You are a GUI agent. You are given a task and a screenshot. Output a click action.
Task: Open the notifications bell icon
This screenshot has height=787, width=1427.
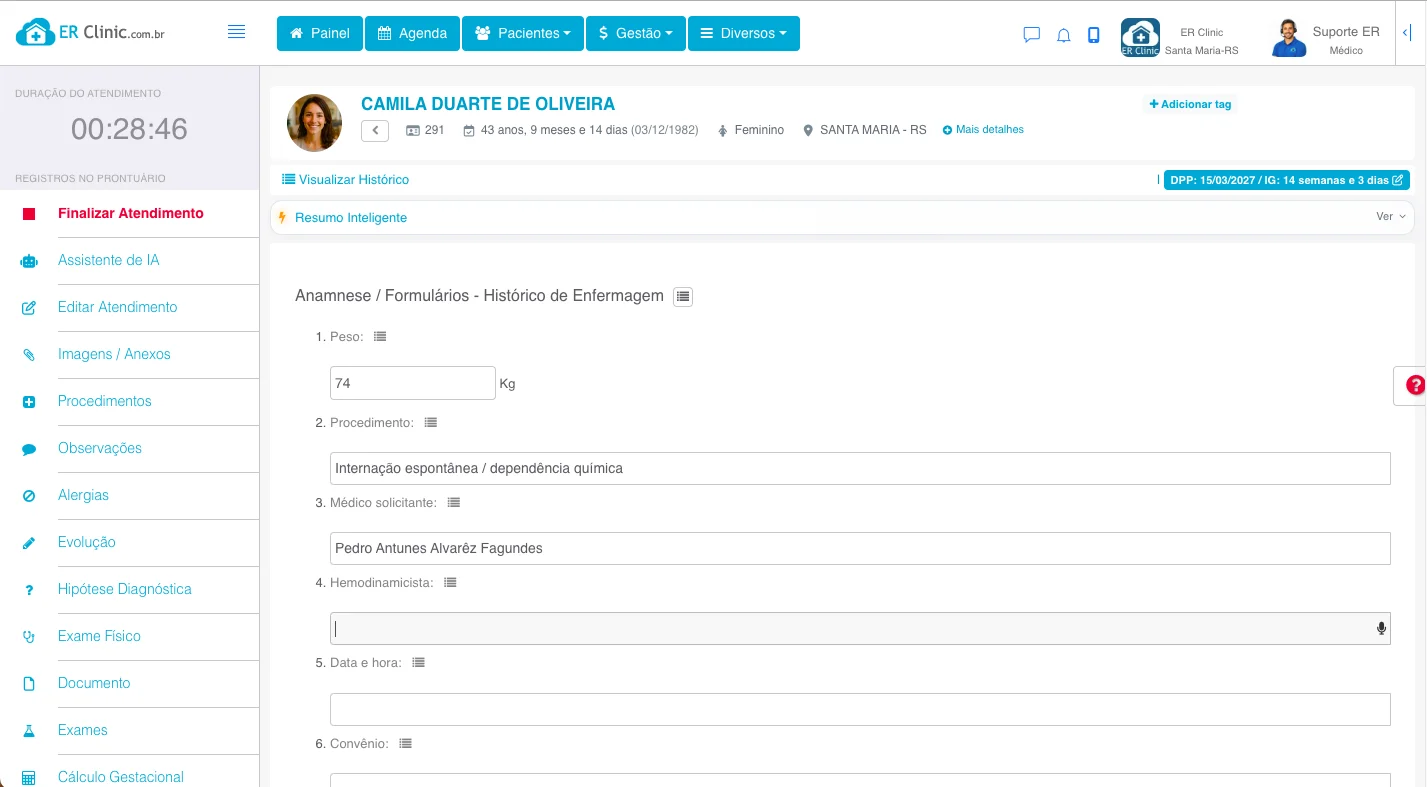coord(1064,35)
